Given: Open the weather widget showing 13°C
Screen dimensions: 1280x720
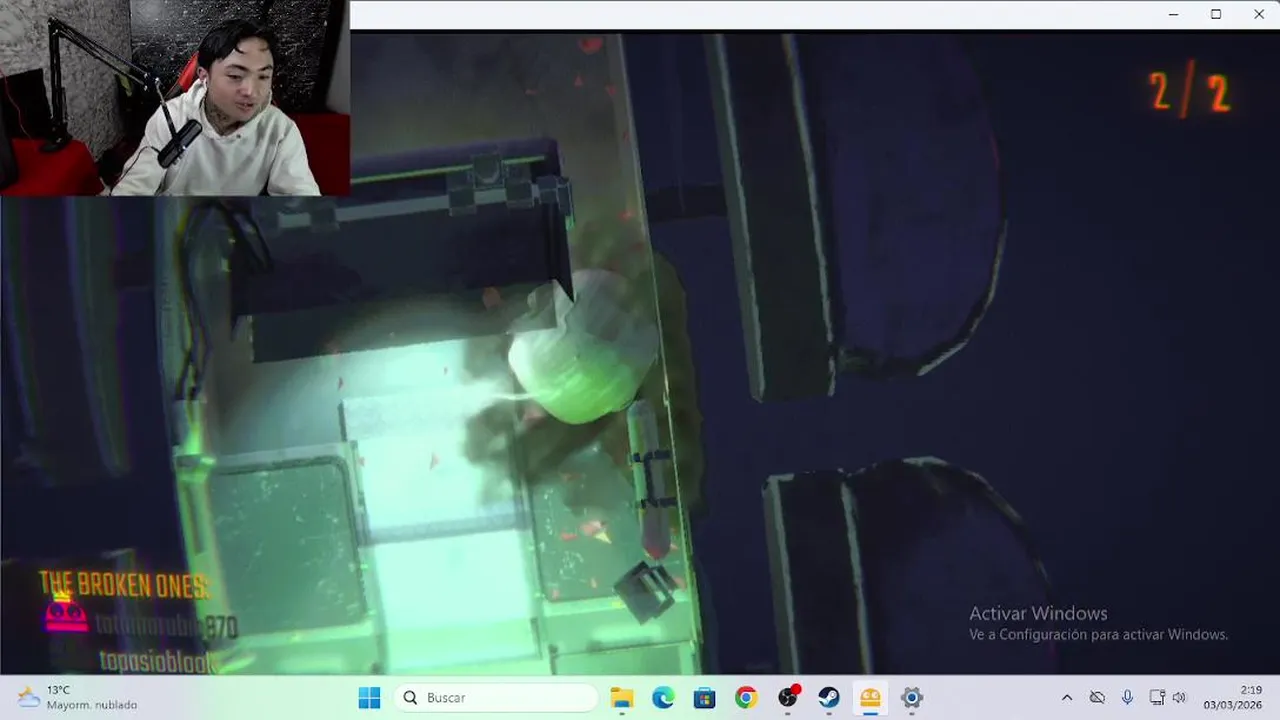Looking at the screenshot, I should [76, 698].
